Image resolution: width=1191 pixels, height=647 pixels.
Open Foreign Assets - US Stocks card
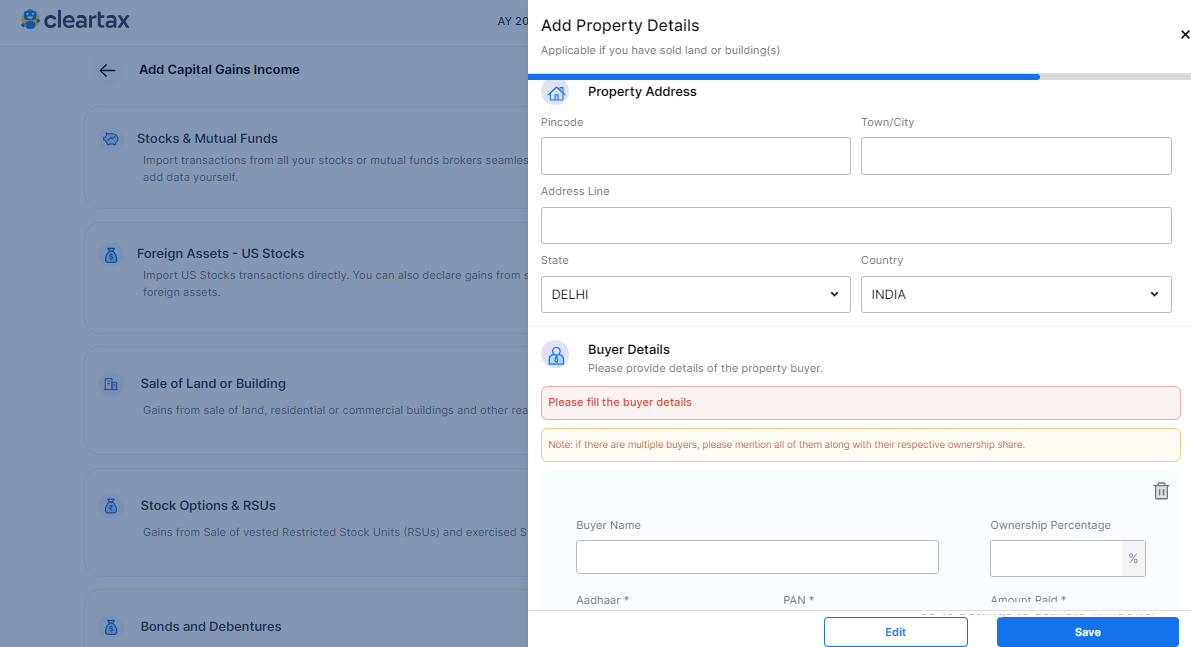click(306, 277)
